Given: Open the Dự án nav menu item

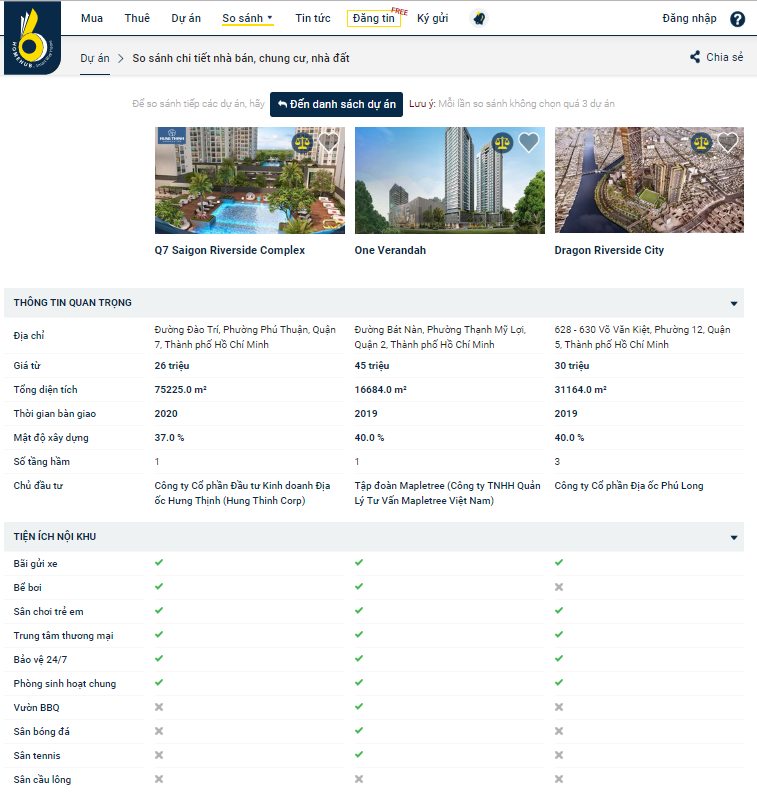Looking at the screenshot, I should coord(186,18).
